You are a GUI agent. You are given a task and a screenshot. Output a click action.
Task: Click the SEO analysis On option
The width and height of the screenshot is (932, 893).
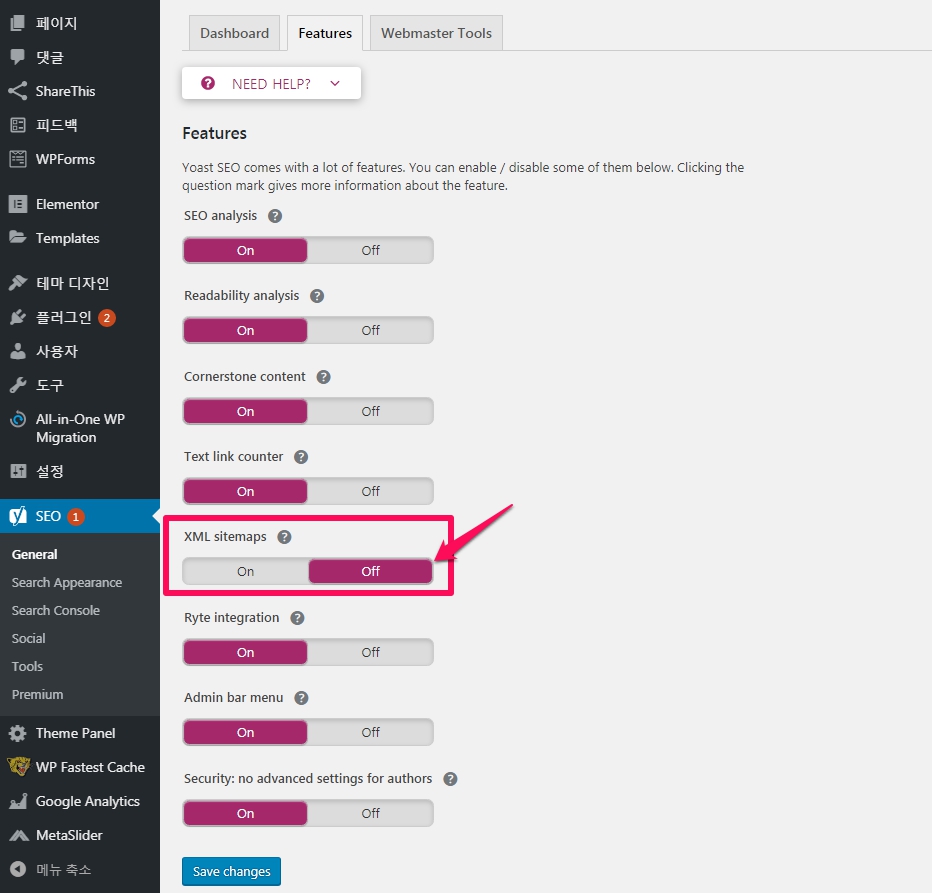245,250
